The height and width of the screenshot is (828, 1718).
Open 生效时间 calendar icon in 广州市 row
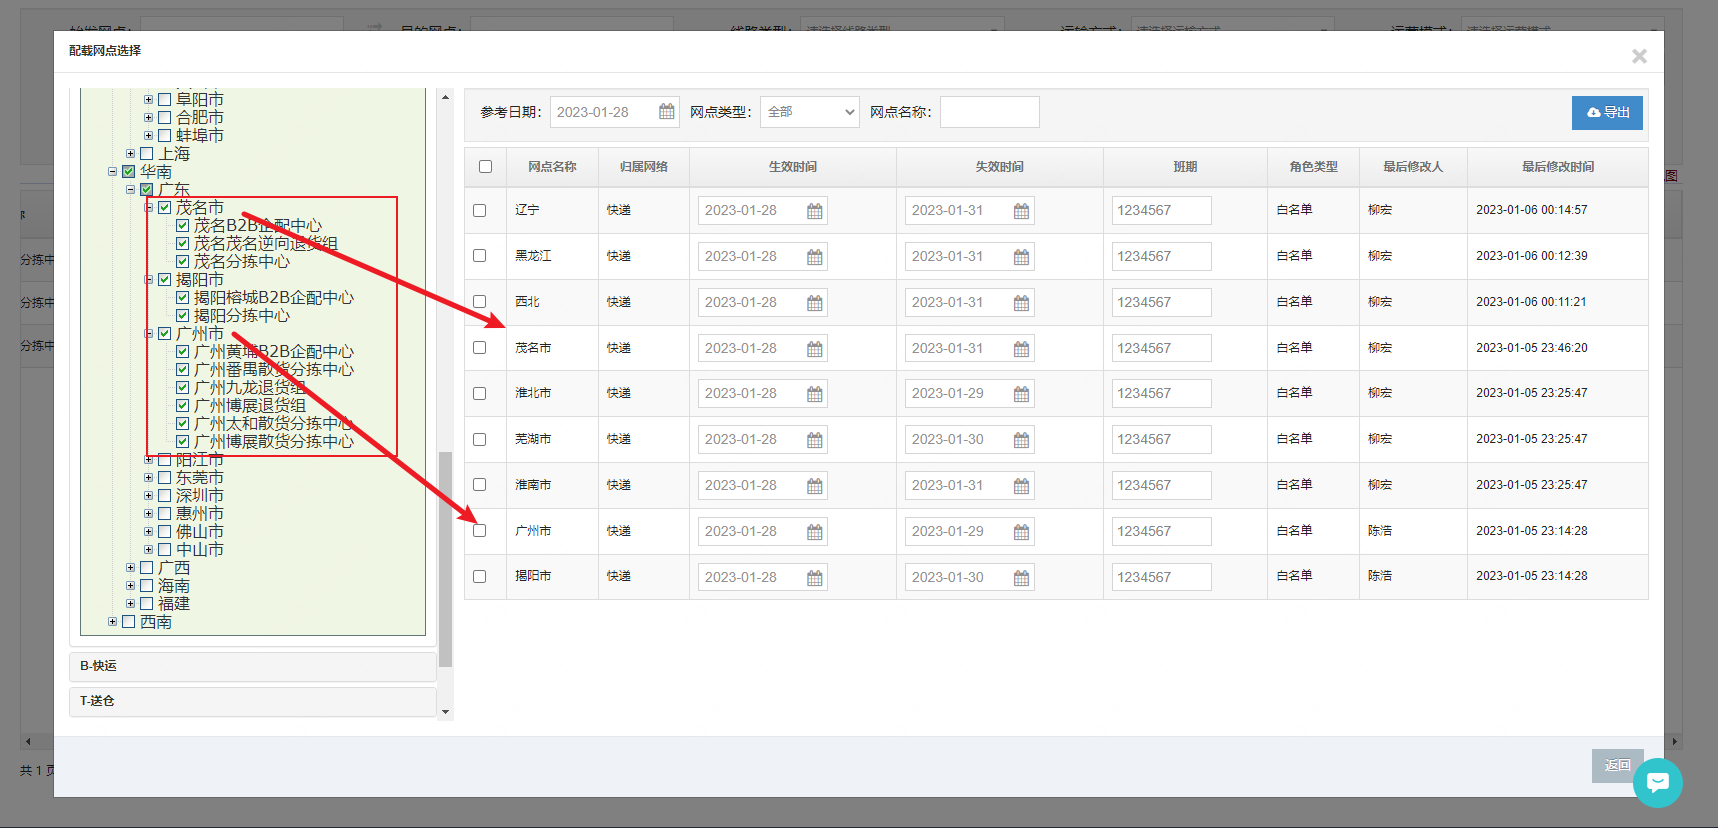(815, 532)
